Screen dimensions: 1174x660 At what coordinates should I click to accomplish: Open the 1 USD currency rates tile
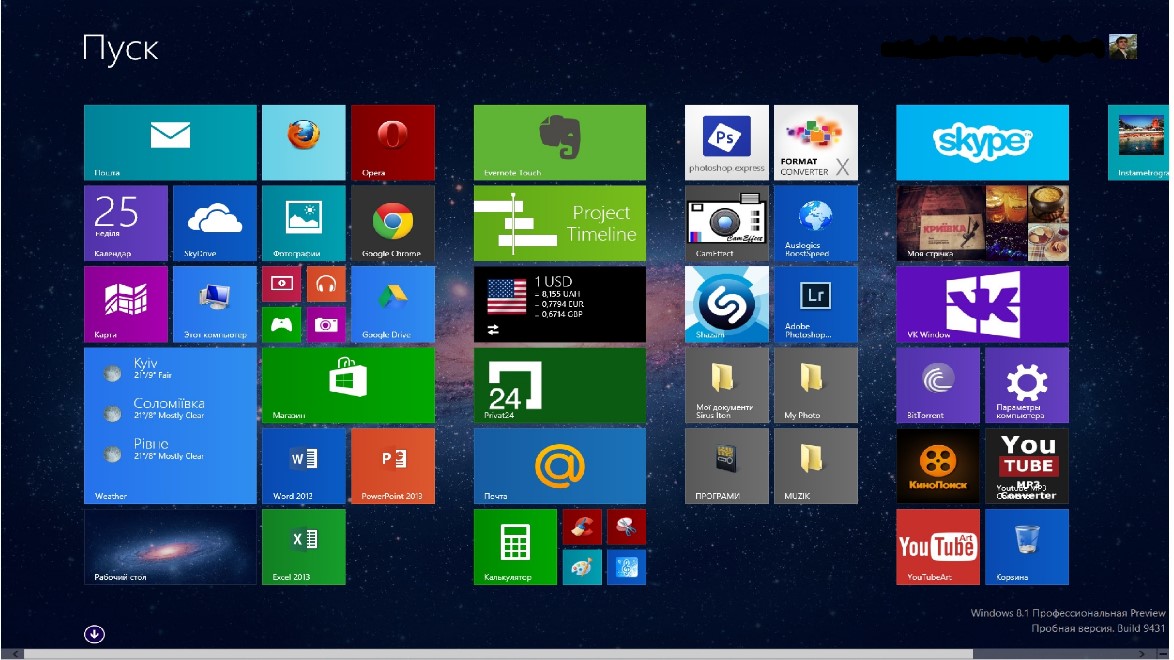559,304
